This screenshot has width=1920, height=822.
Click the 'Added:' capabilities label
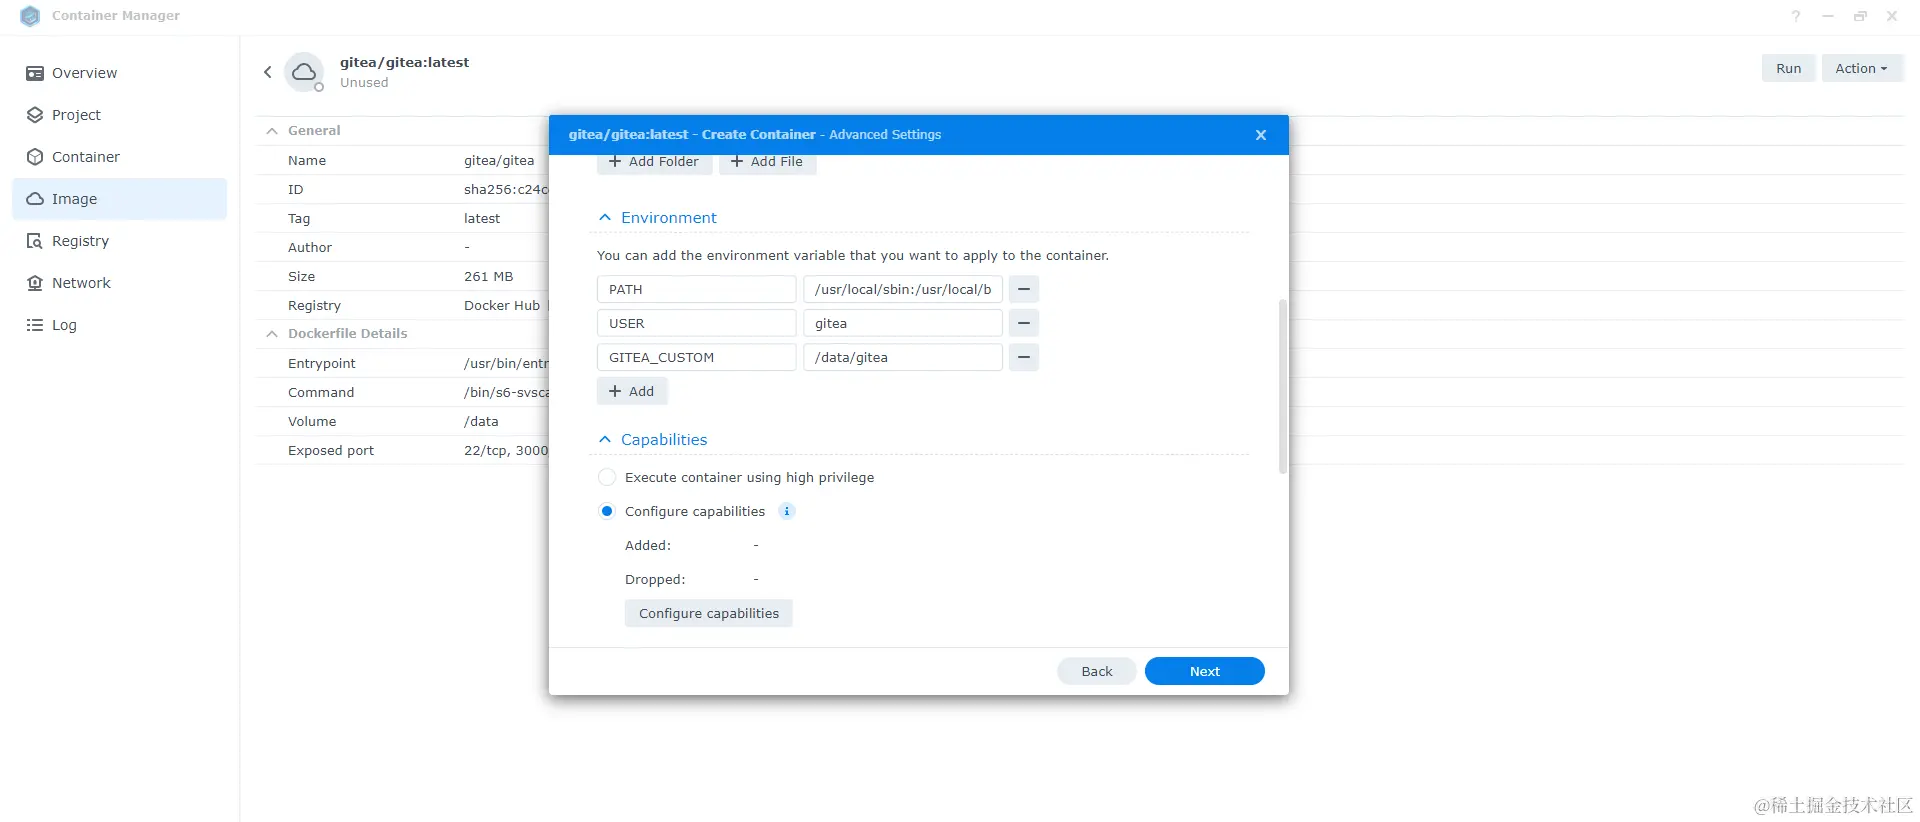648,545
